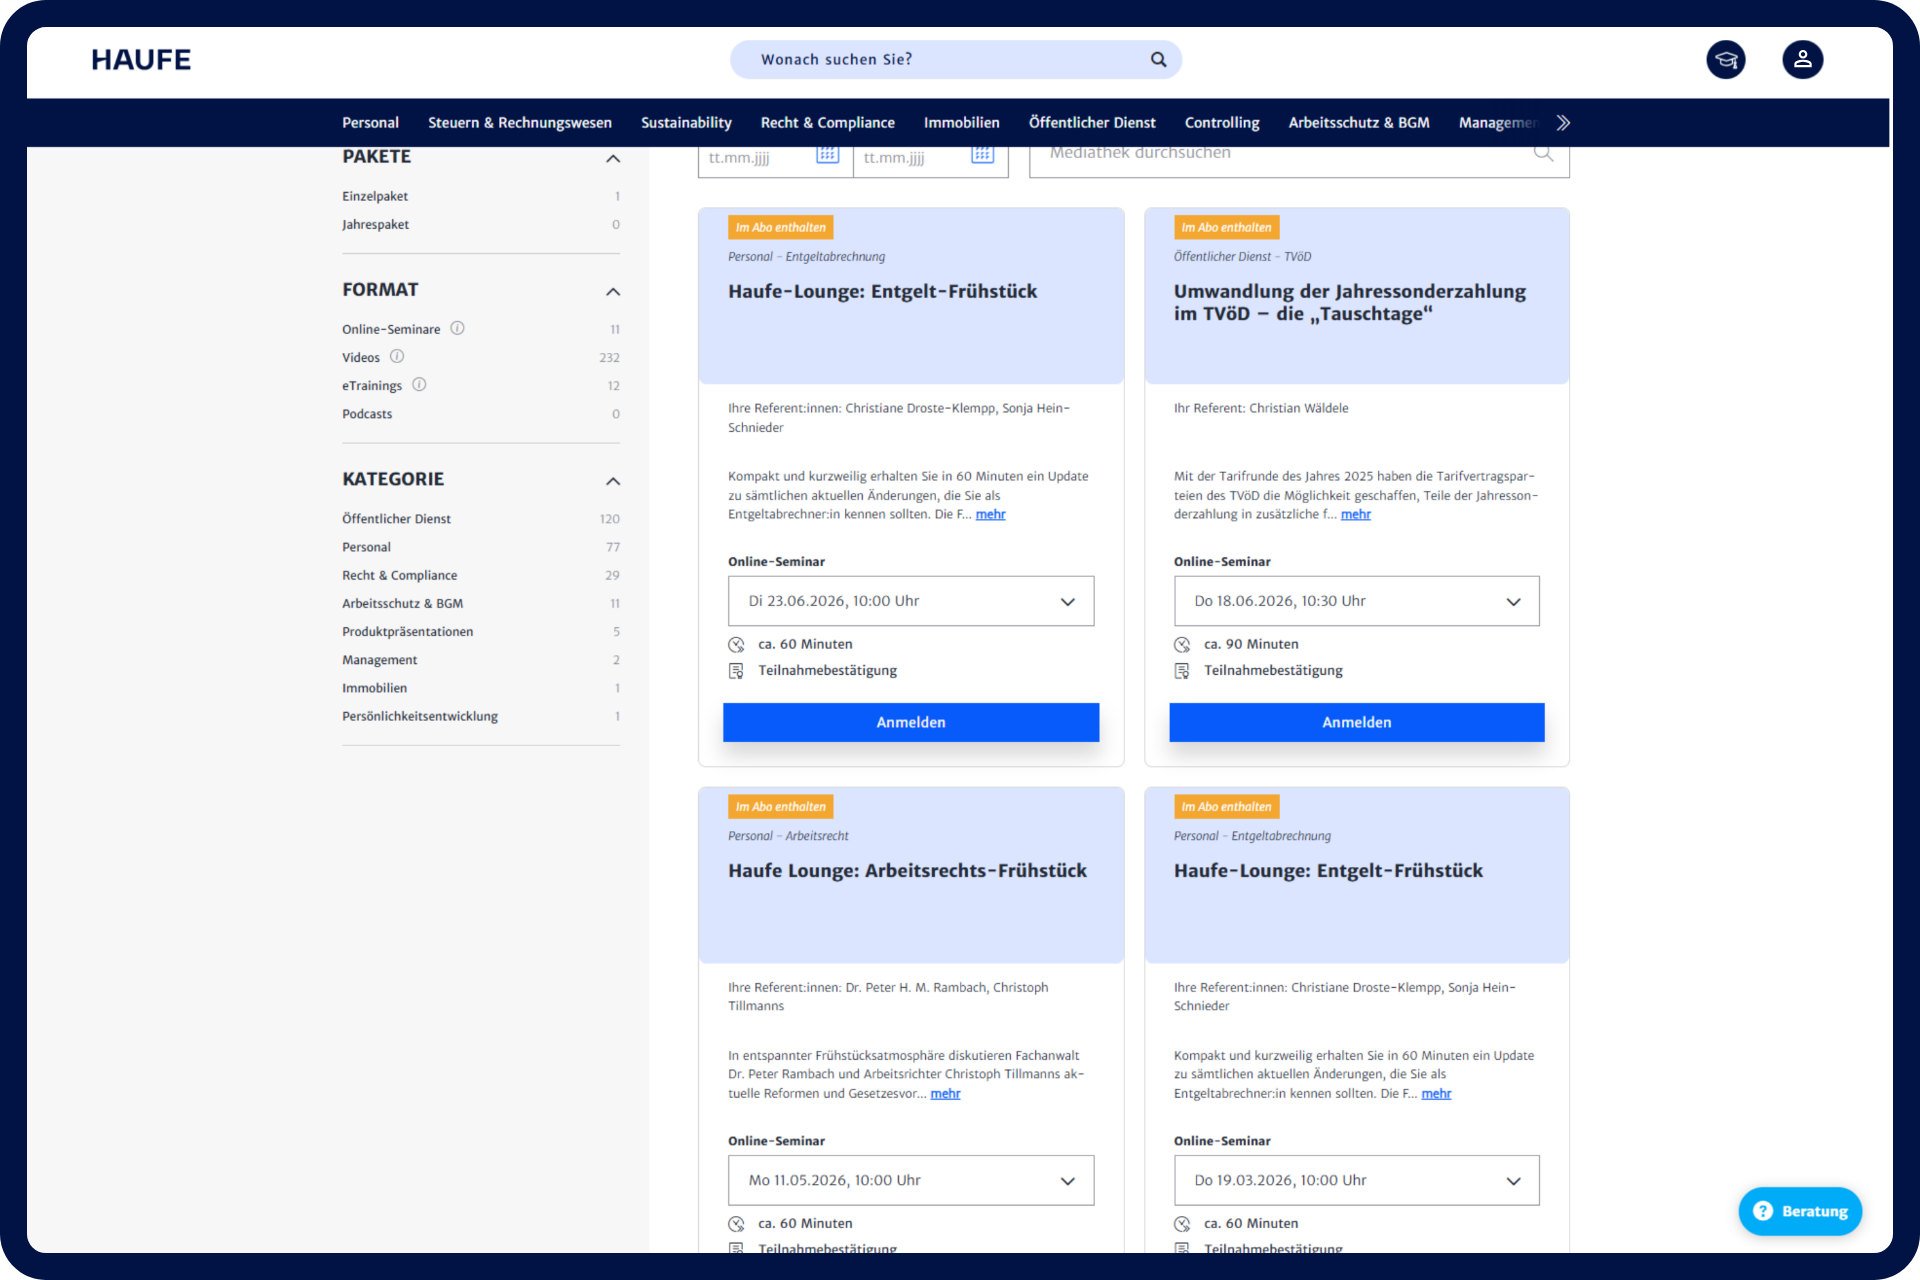The image size is (1920, 1280).
Task: Click the search magnifier icon in header
Action: (1158, 60)
